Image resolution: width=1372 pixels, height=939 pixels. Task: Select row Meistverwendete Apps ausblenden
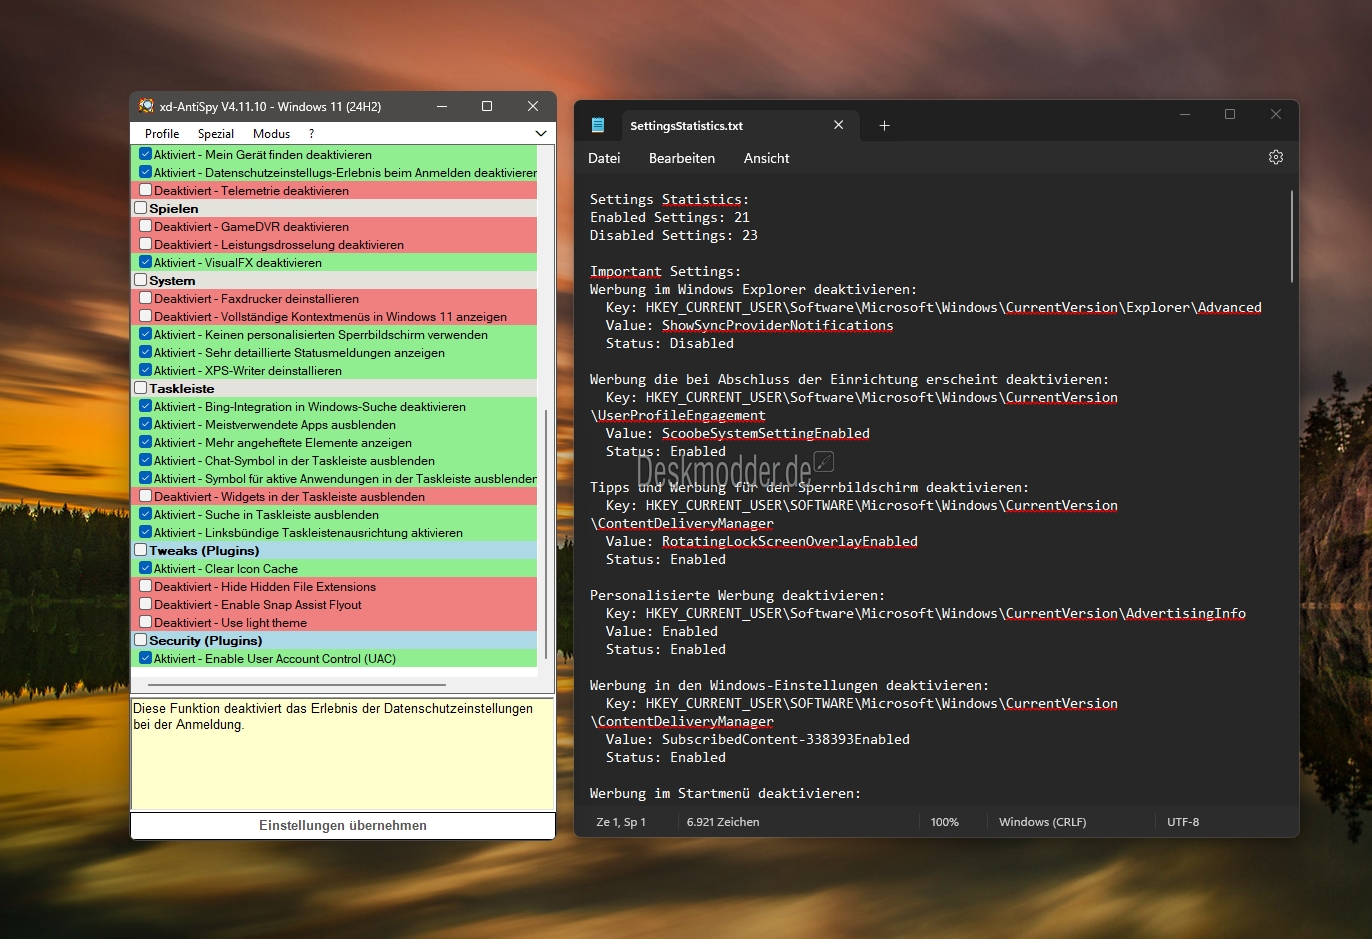[x=335, y=424]
